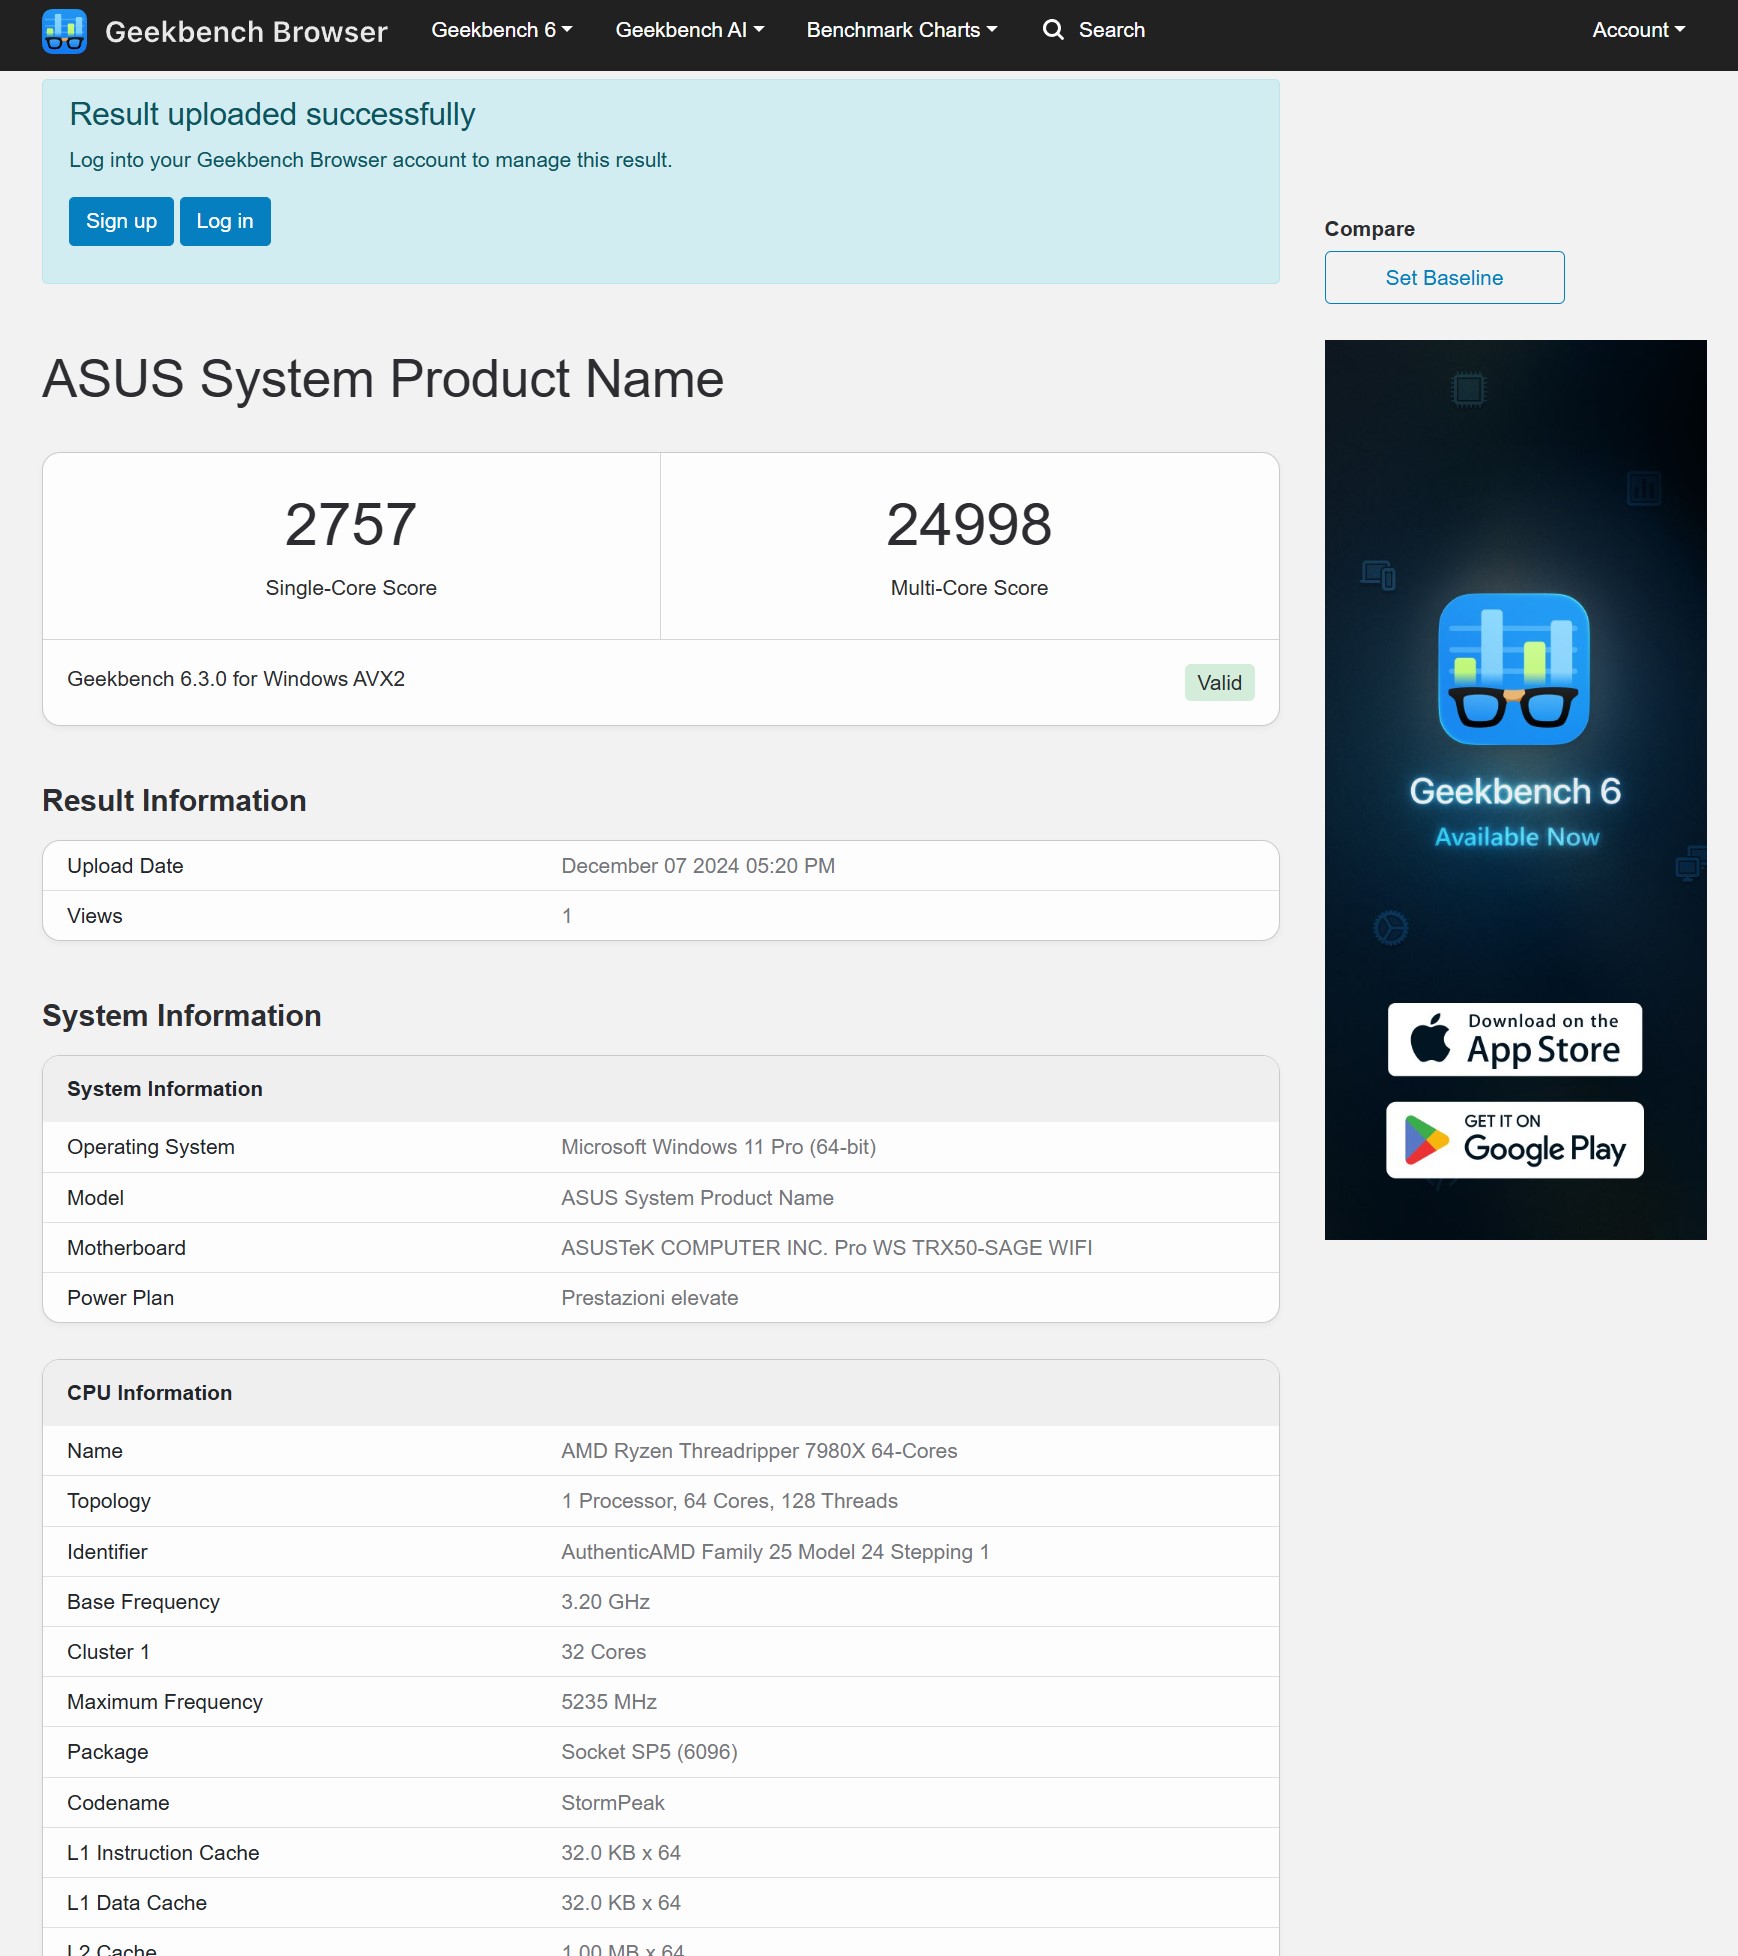Click the Geekbench Browser logo icon

click(64, 31)
